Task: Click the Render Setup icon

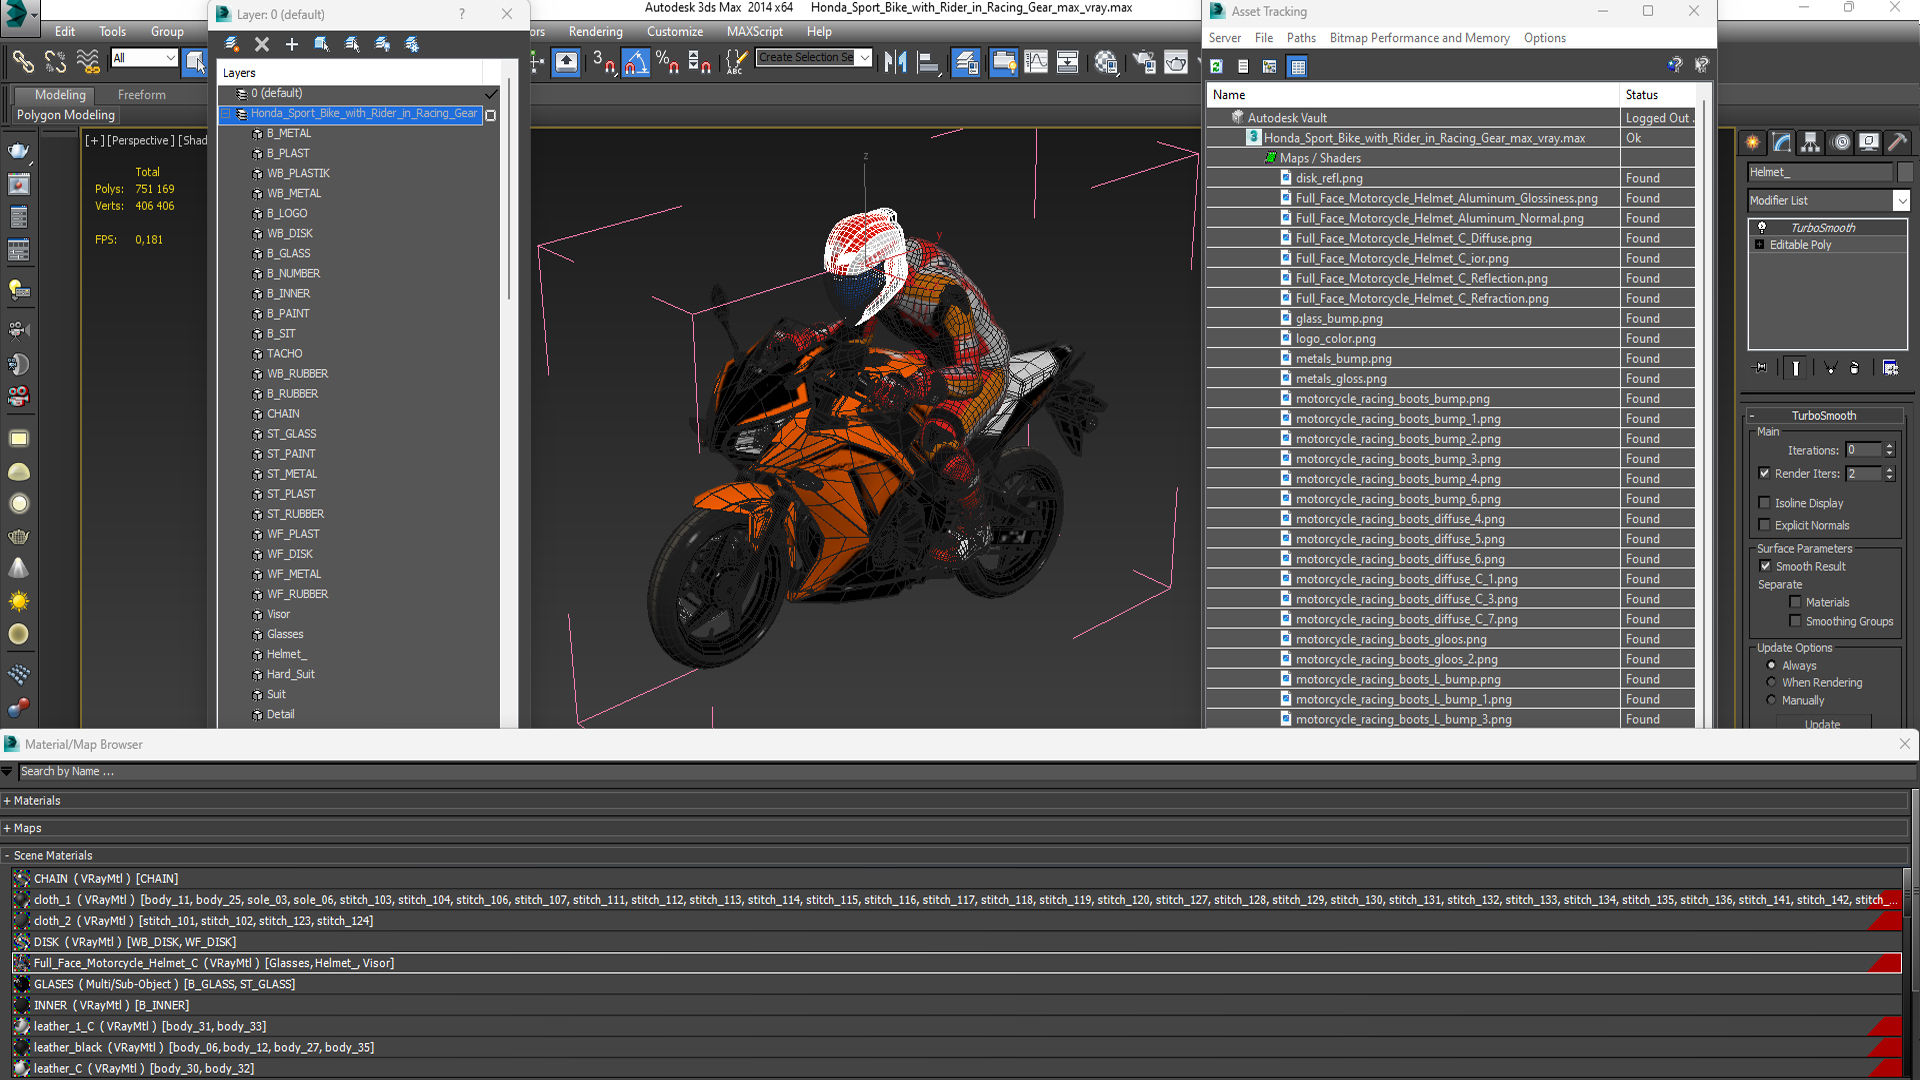Action: coord(1145,63)
